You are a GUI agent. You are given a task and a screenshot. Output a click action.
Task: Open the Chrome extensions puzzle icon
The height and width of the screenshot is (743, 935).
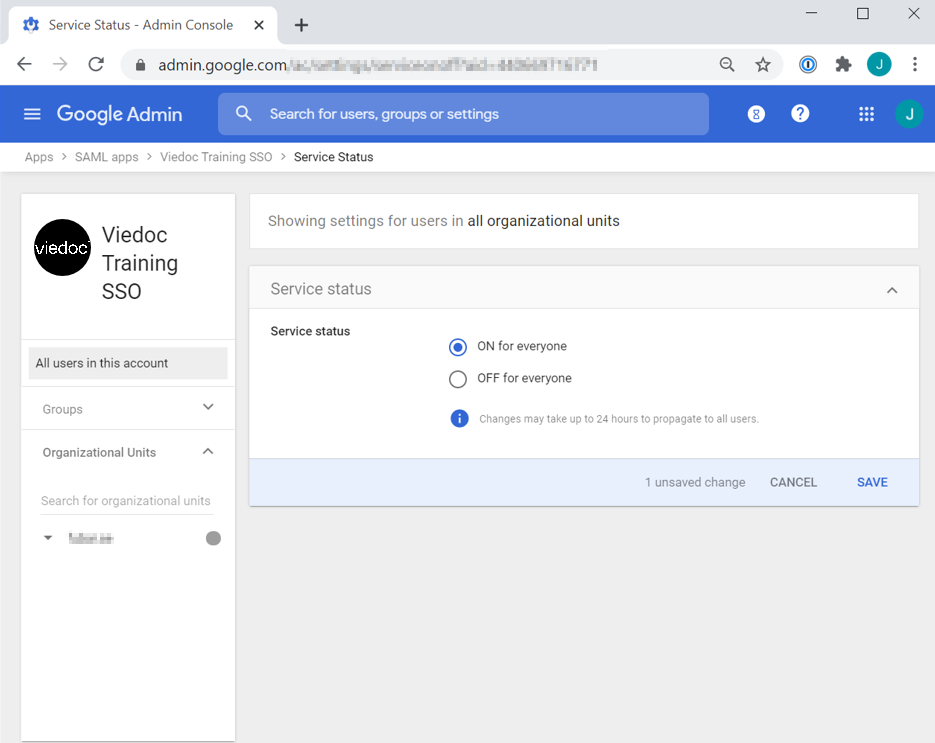point(843,64)
